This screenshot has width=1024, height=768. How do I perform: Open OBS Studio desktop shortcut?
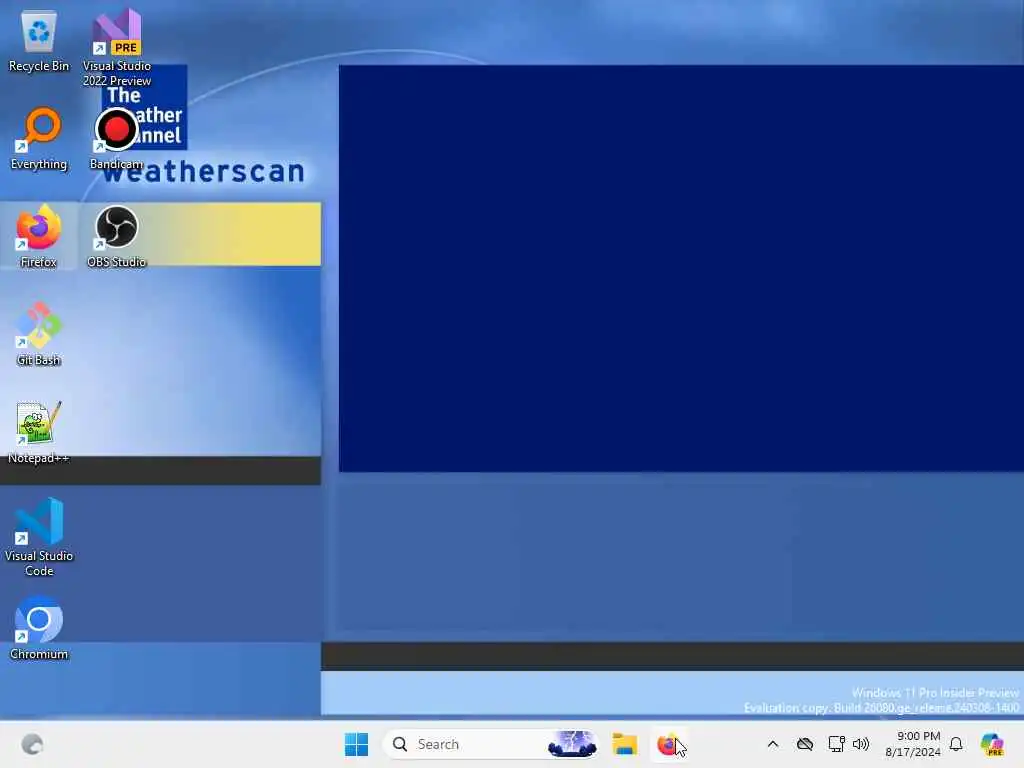point(117,236)
